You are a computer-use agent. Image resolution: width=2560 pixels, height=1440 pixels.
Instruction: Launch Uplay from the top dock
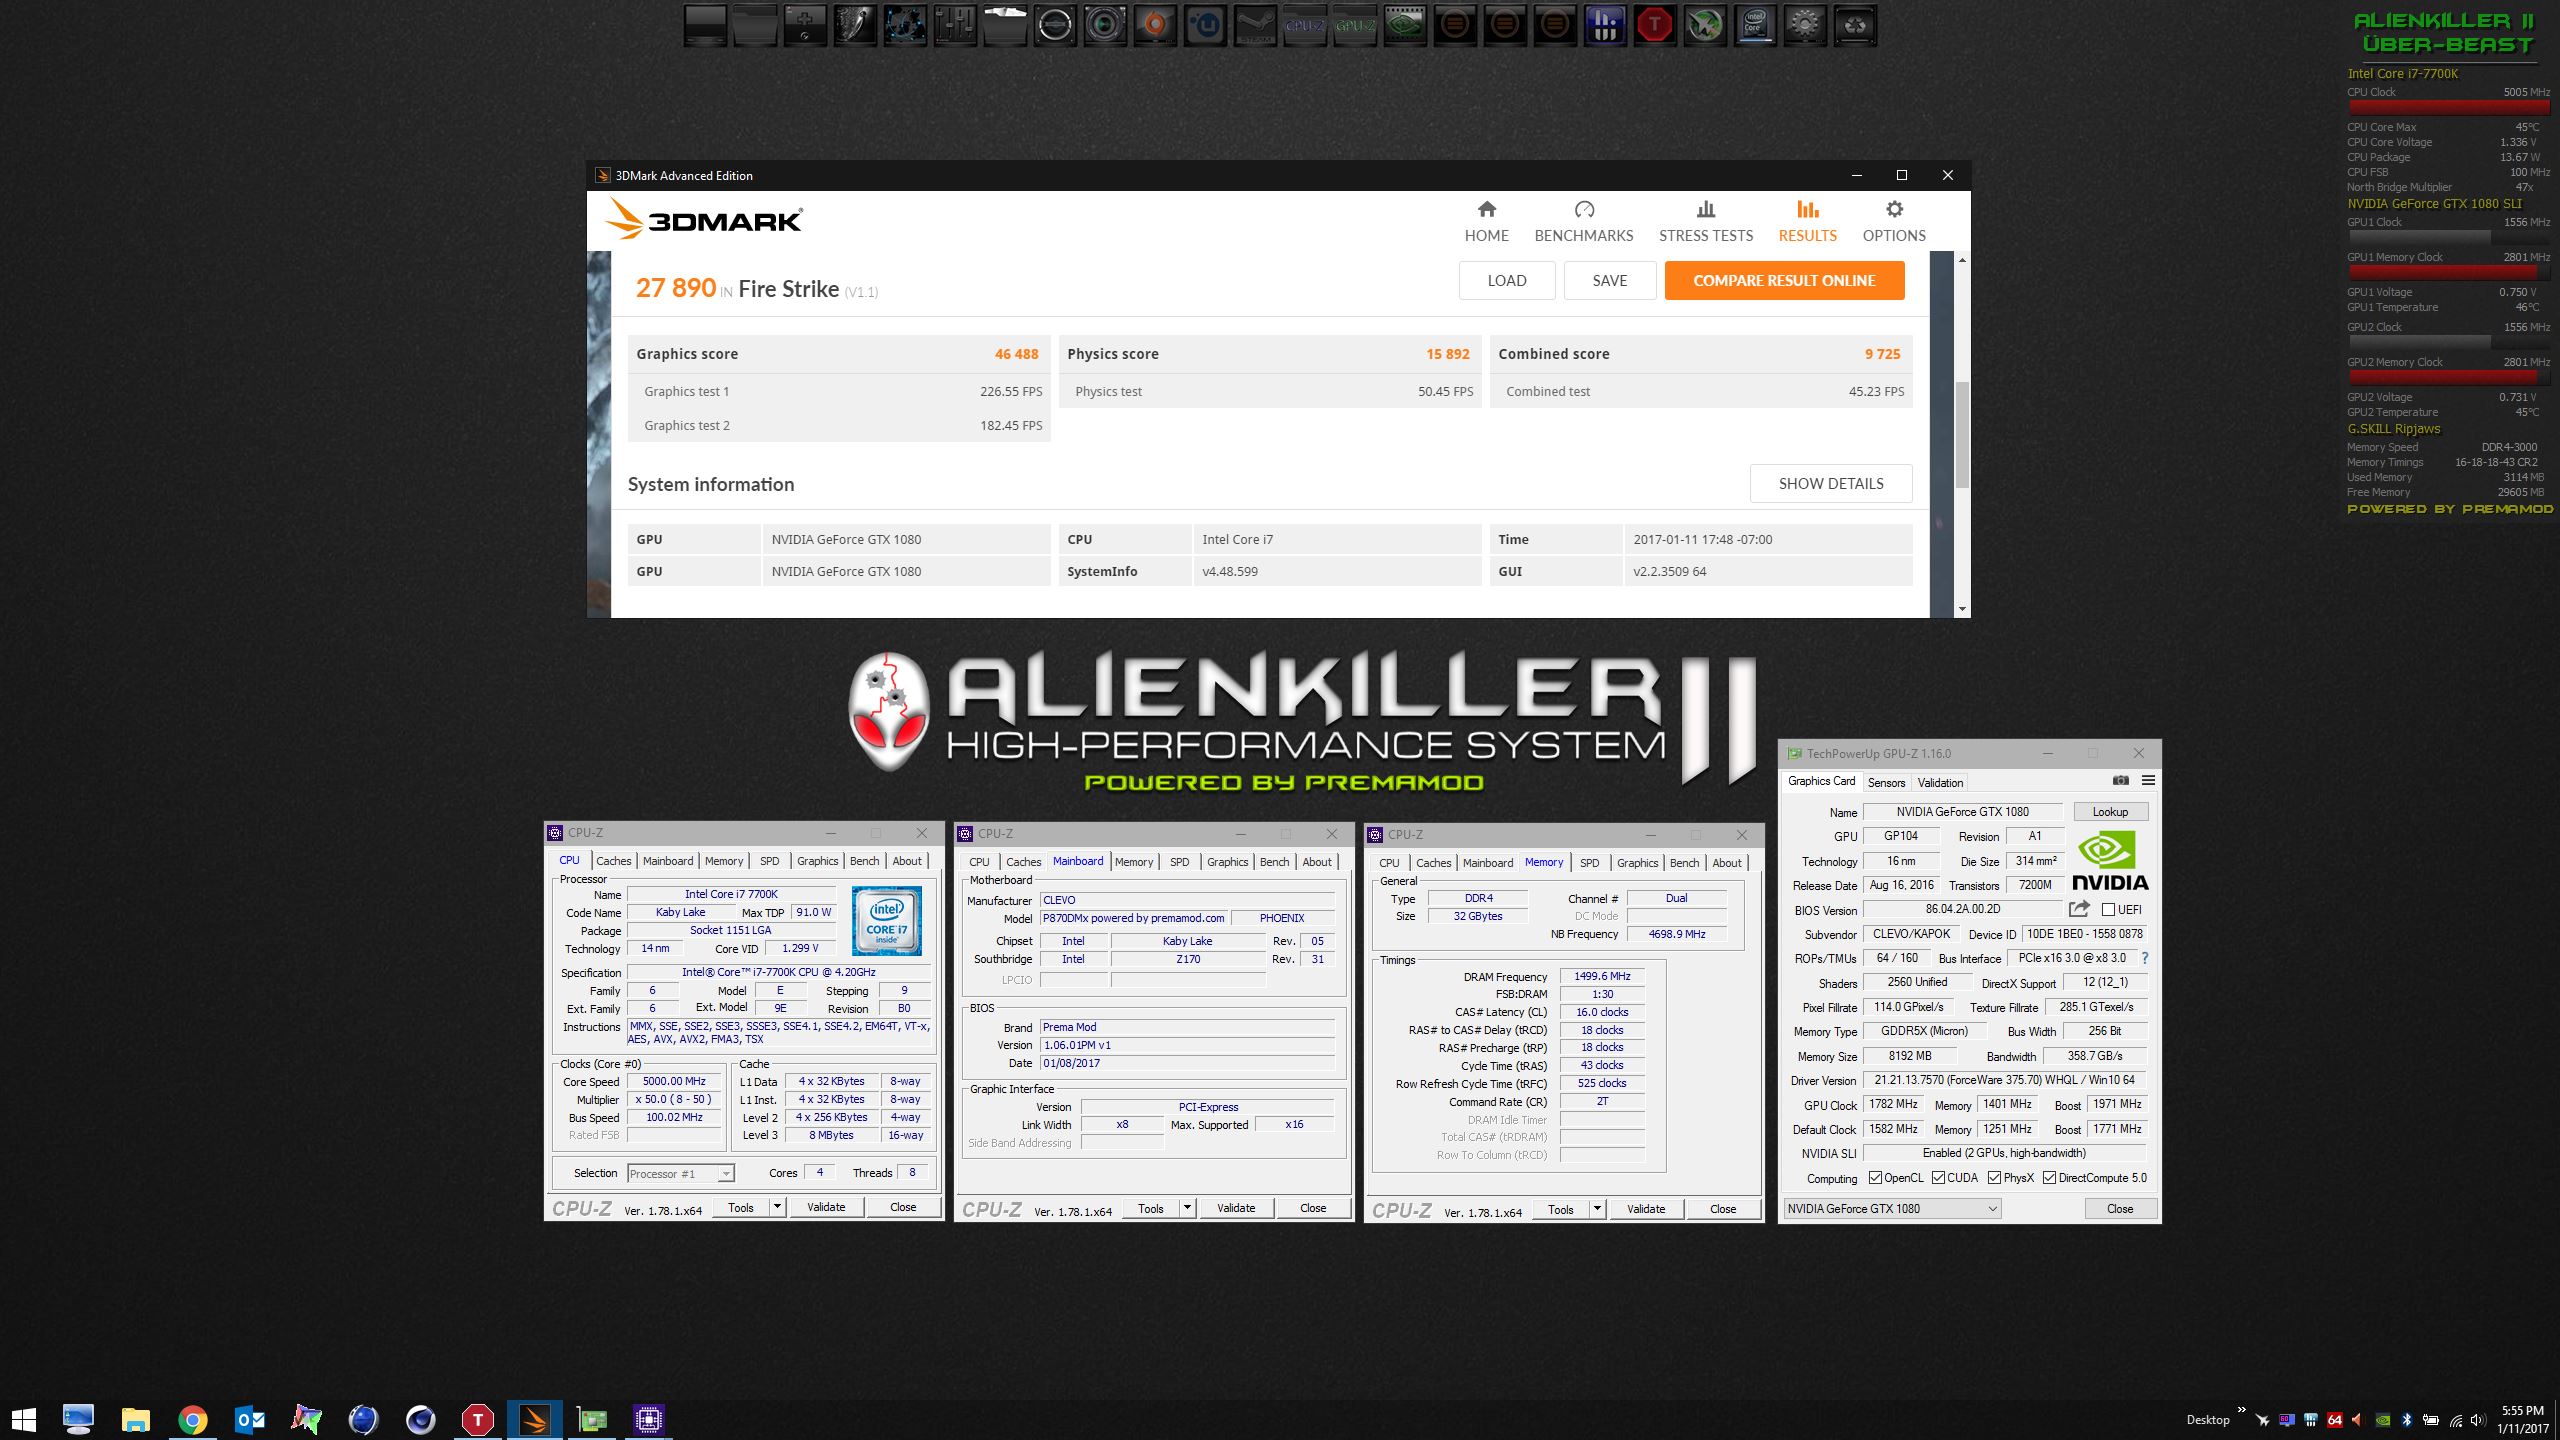[x=1205, y=25]
